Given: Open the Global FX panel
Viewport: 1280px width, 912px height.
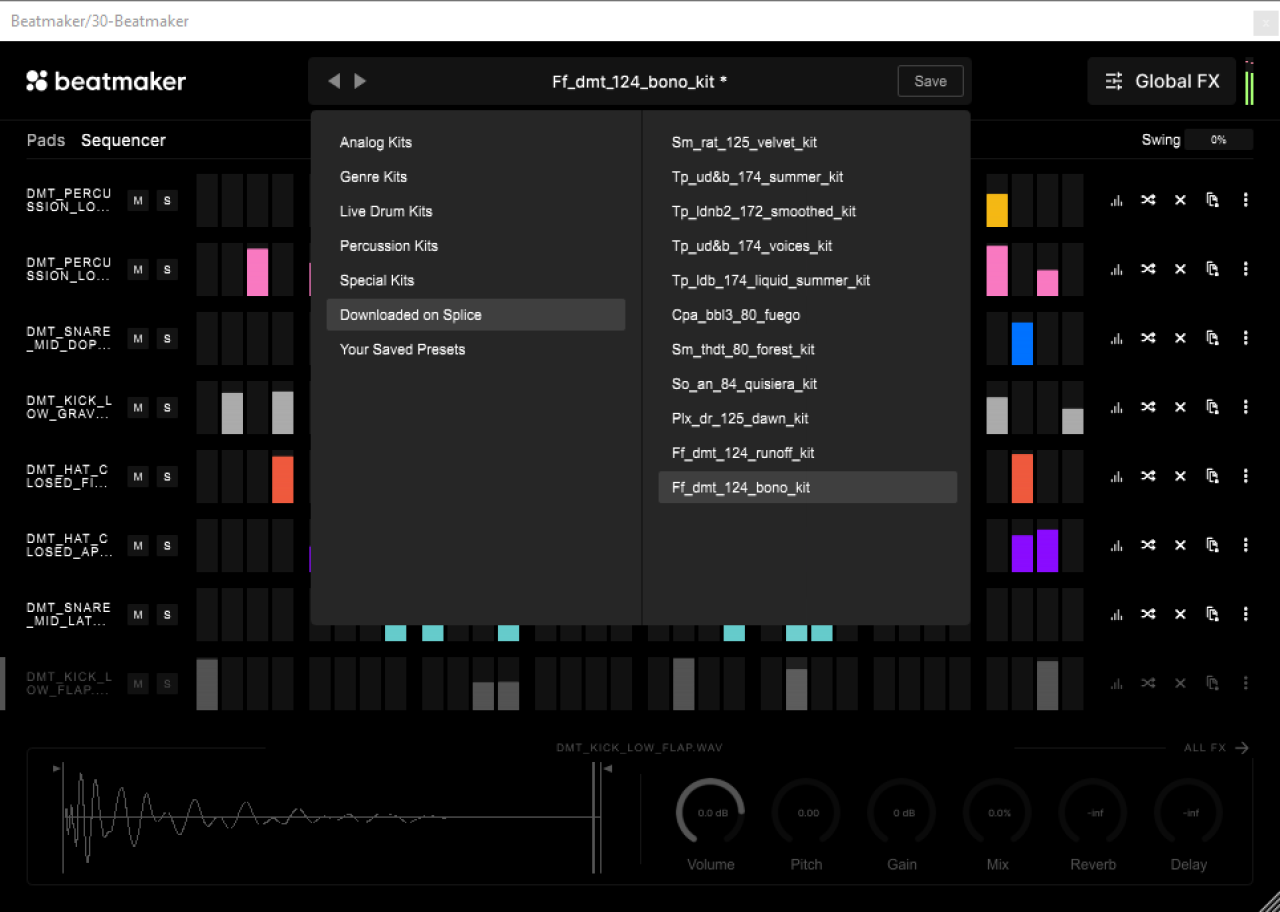Looking at the screenshot, I should (1162, 82).
